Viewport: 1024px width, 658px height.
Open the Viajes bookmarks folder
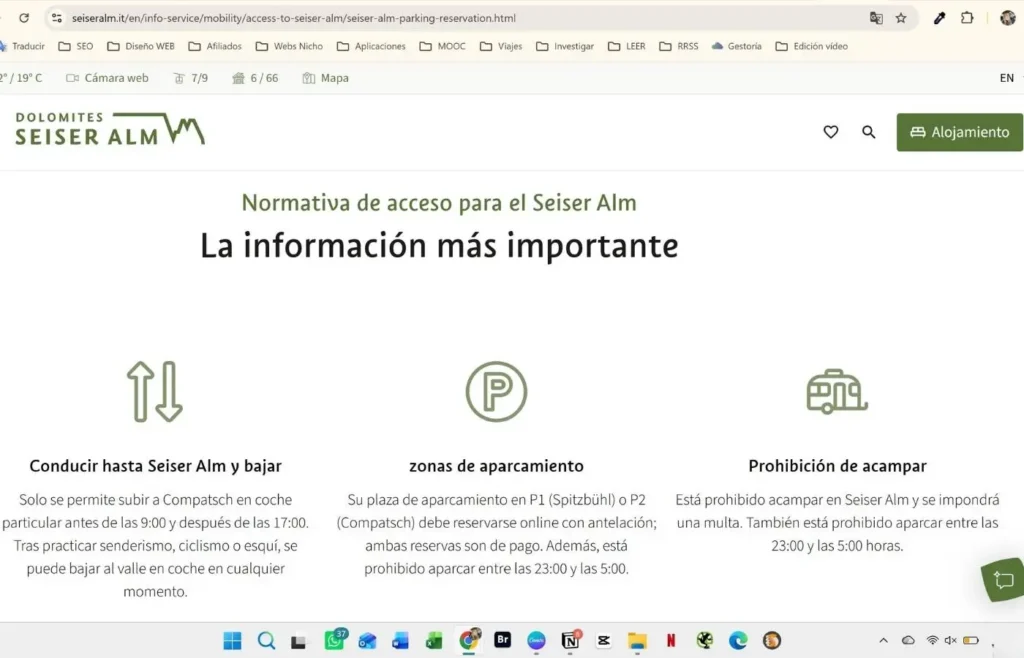pyautogui.click(x=501, y=46)
